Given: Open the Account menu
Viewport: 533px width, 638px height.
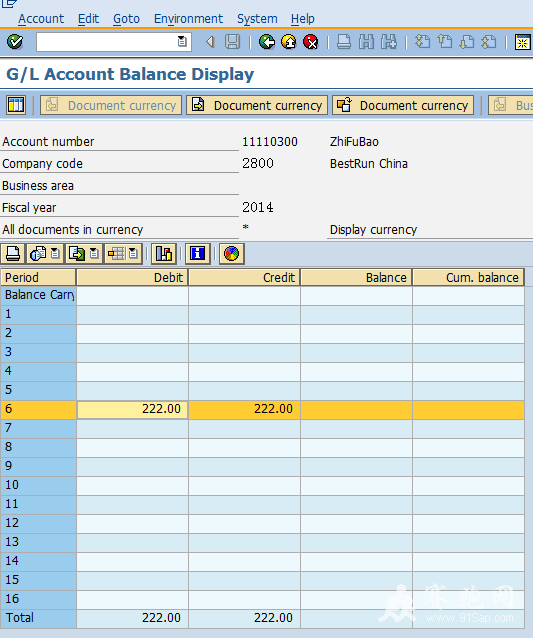Looking at the screenshot, I should [41, 19].
